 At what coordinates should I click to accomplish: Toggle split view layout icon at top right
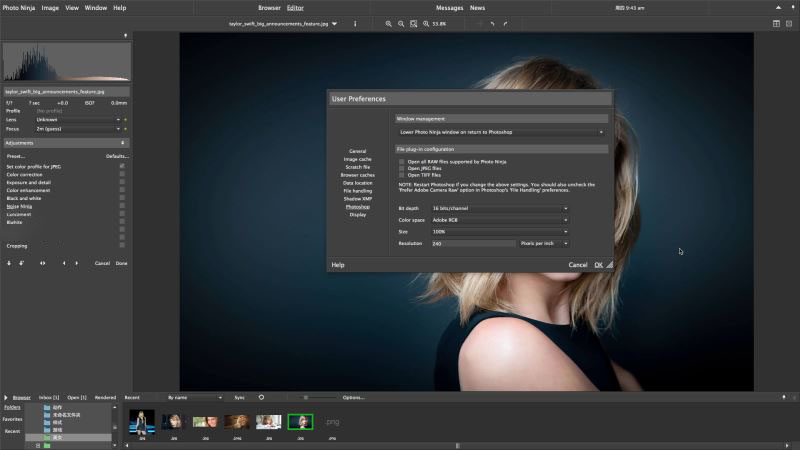coord(776,23)
